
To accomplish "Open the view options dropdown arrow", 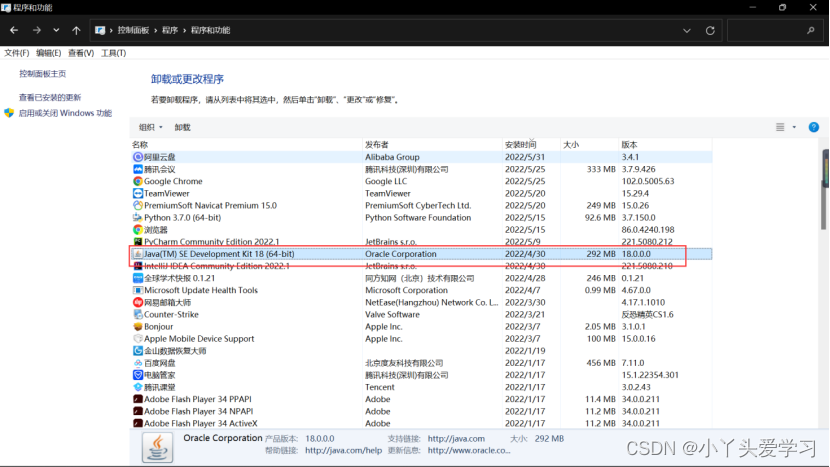I will pos(794,127).
